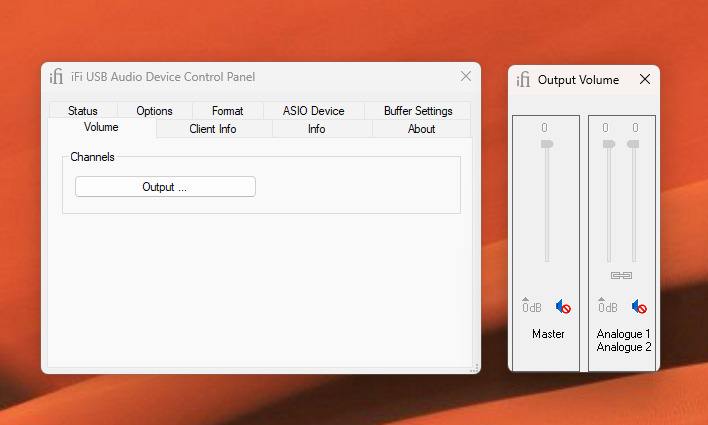Image resolution: width=708 pixels, height=425 pixels.
Task: Switch to the Status tab
Action: pyautogui.click(x=82, y=111)
